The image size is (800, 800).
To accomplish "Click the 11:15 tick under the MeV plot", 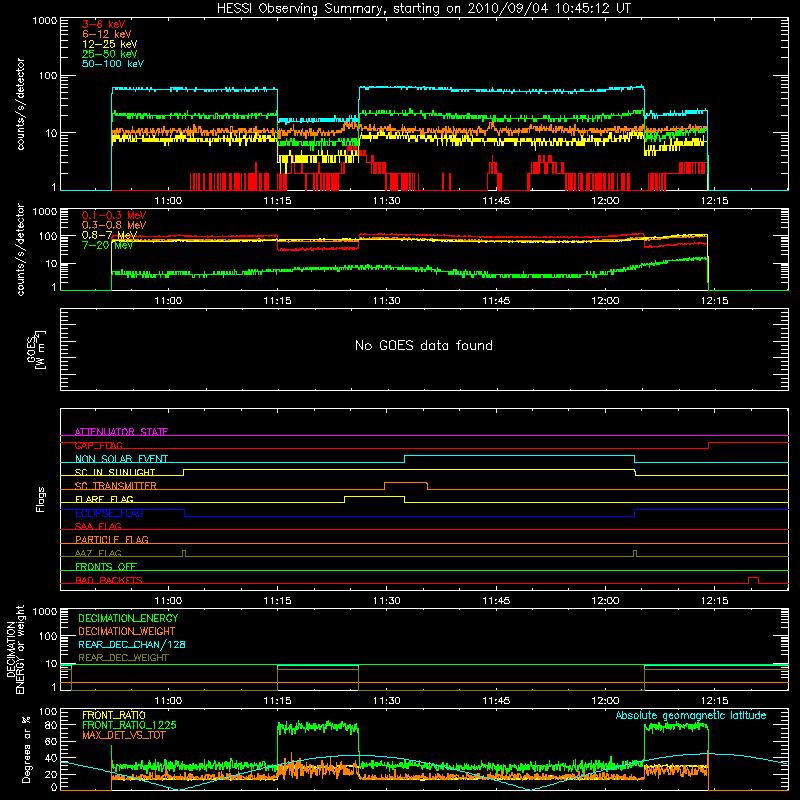I will [277, 301].
